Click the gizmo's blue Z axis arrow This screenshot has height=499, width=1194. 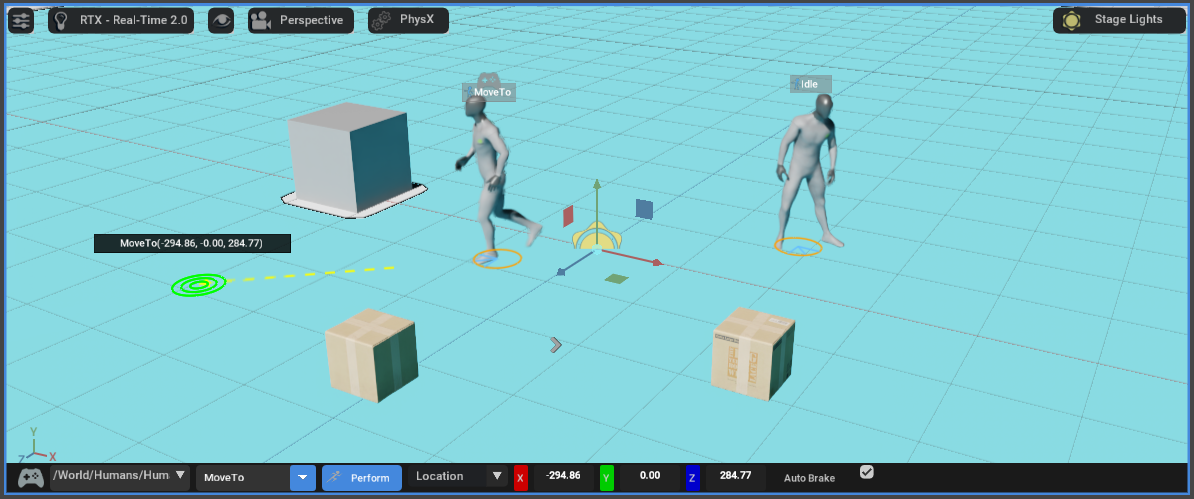tap(561, 271)
